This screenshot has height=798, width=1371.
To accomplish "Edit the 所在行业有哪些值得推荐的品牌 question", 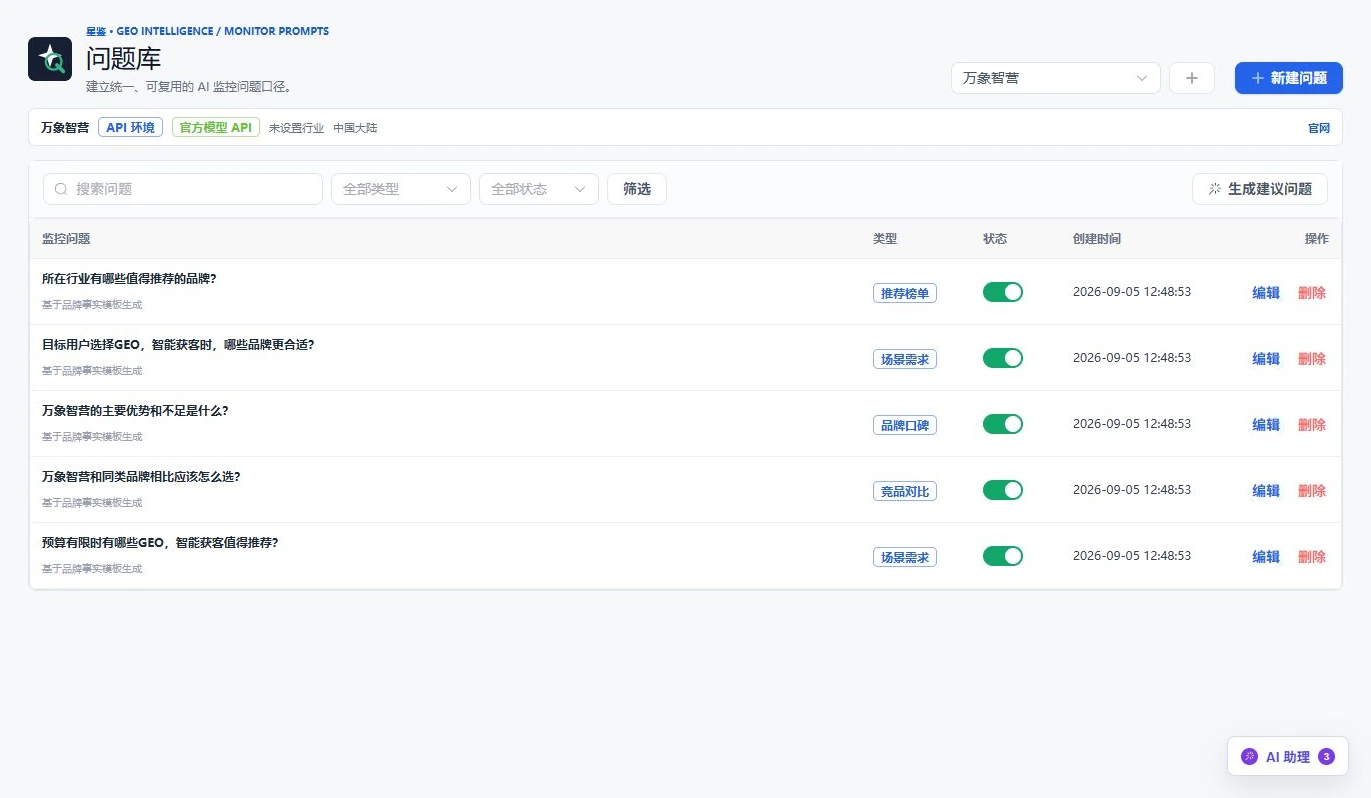I will pyautogui.click(x=1266, y=293).
